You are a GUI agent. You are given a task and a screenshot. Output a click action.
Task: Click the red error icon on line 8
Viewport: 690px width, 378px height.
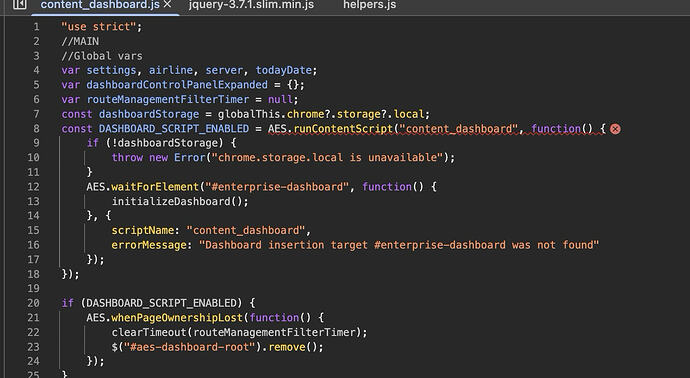coord(615,129)
